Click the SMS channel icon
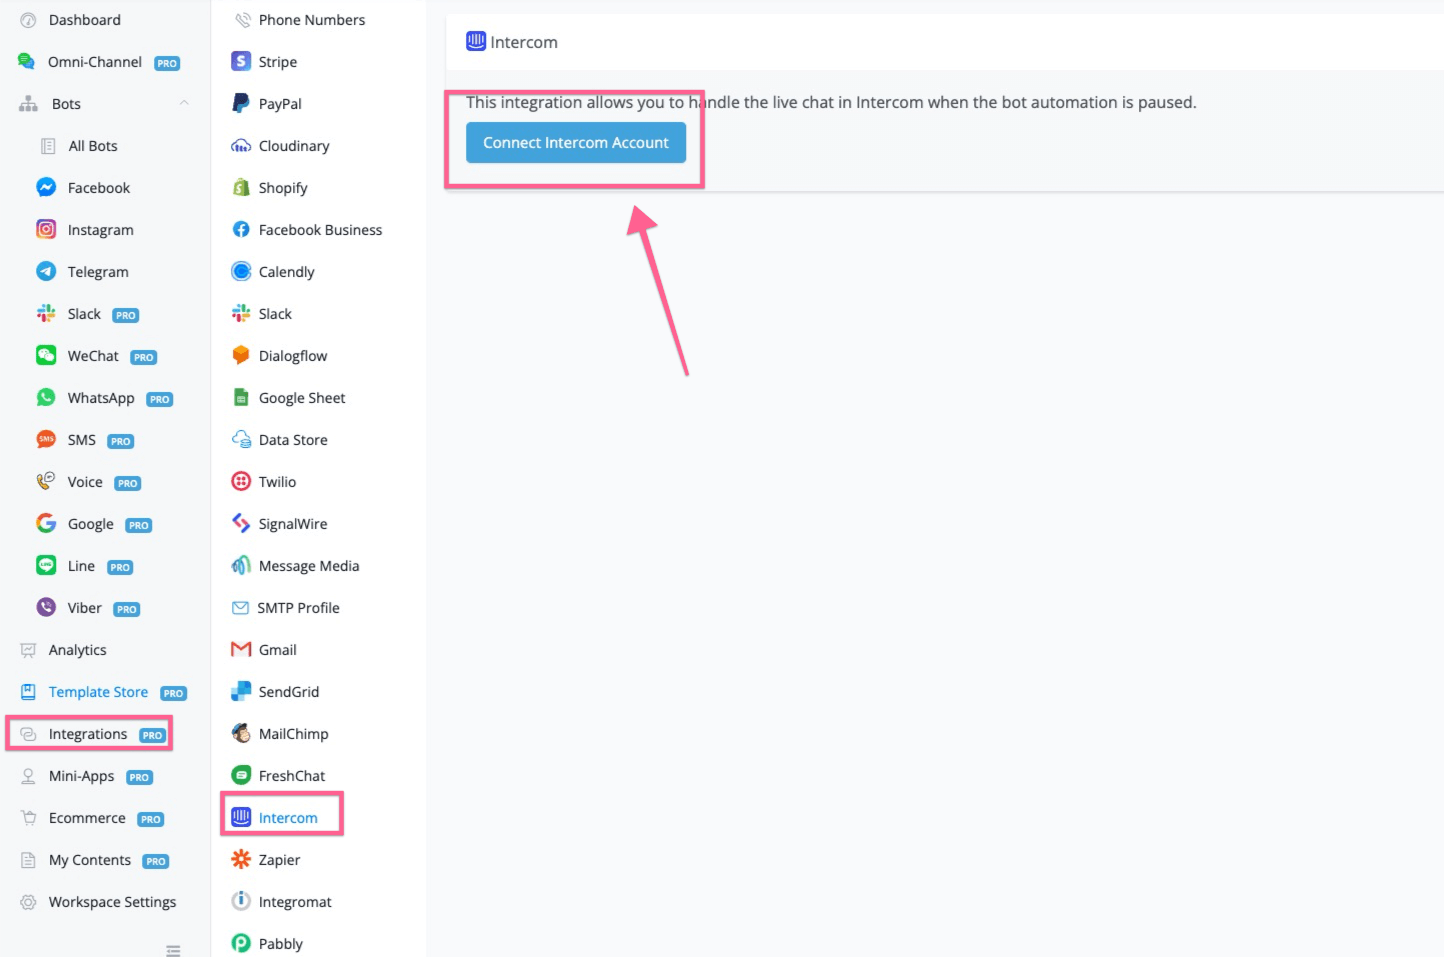The image size is (1444, 957). point(46,439)
